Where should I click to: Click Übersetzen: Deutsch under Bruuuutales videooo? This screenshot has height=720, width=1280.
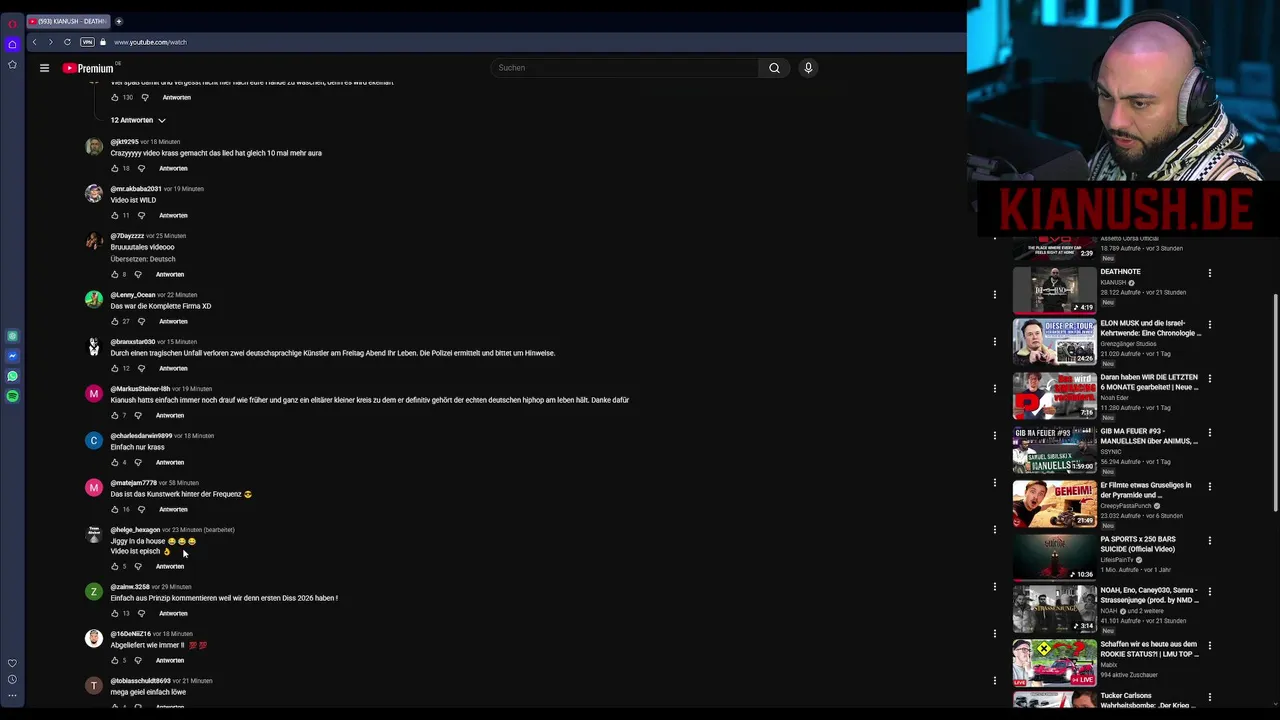[143, 259]
